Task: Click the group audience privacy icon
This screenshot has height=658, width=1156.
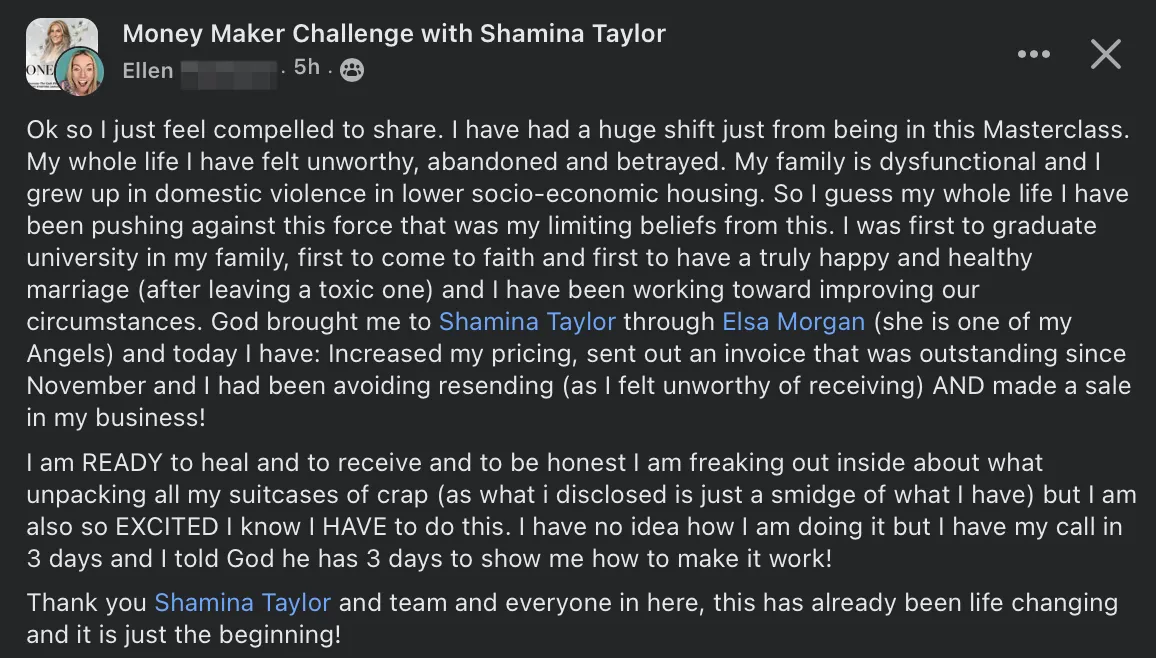Action: [x=351, y=69]
